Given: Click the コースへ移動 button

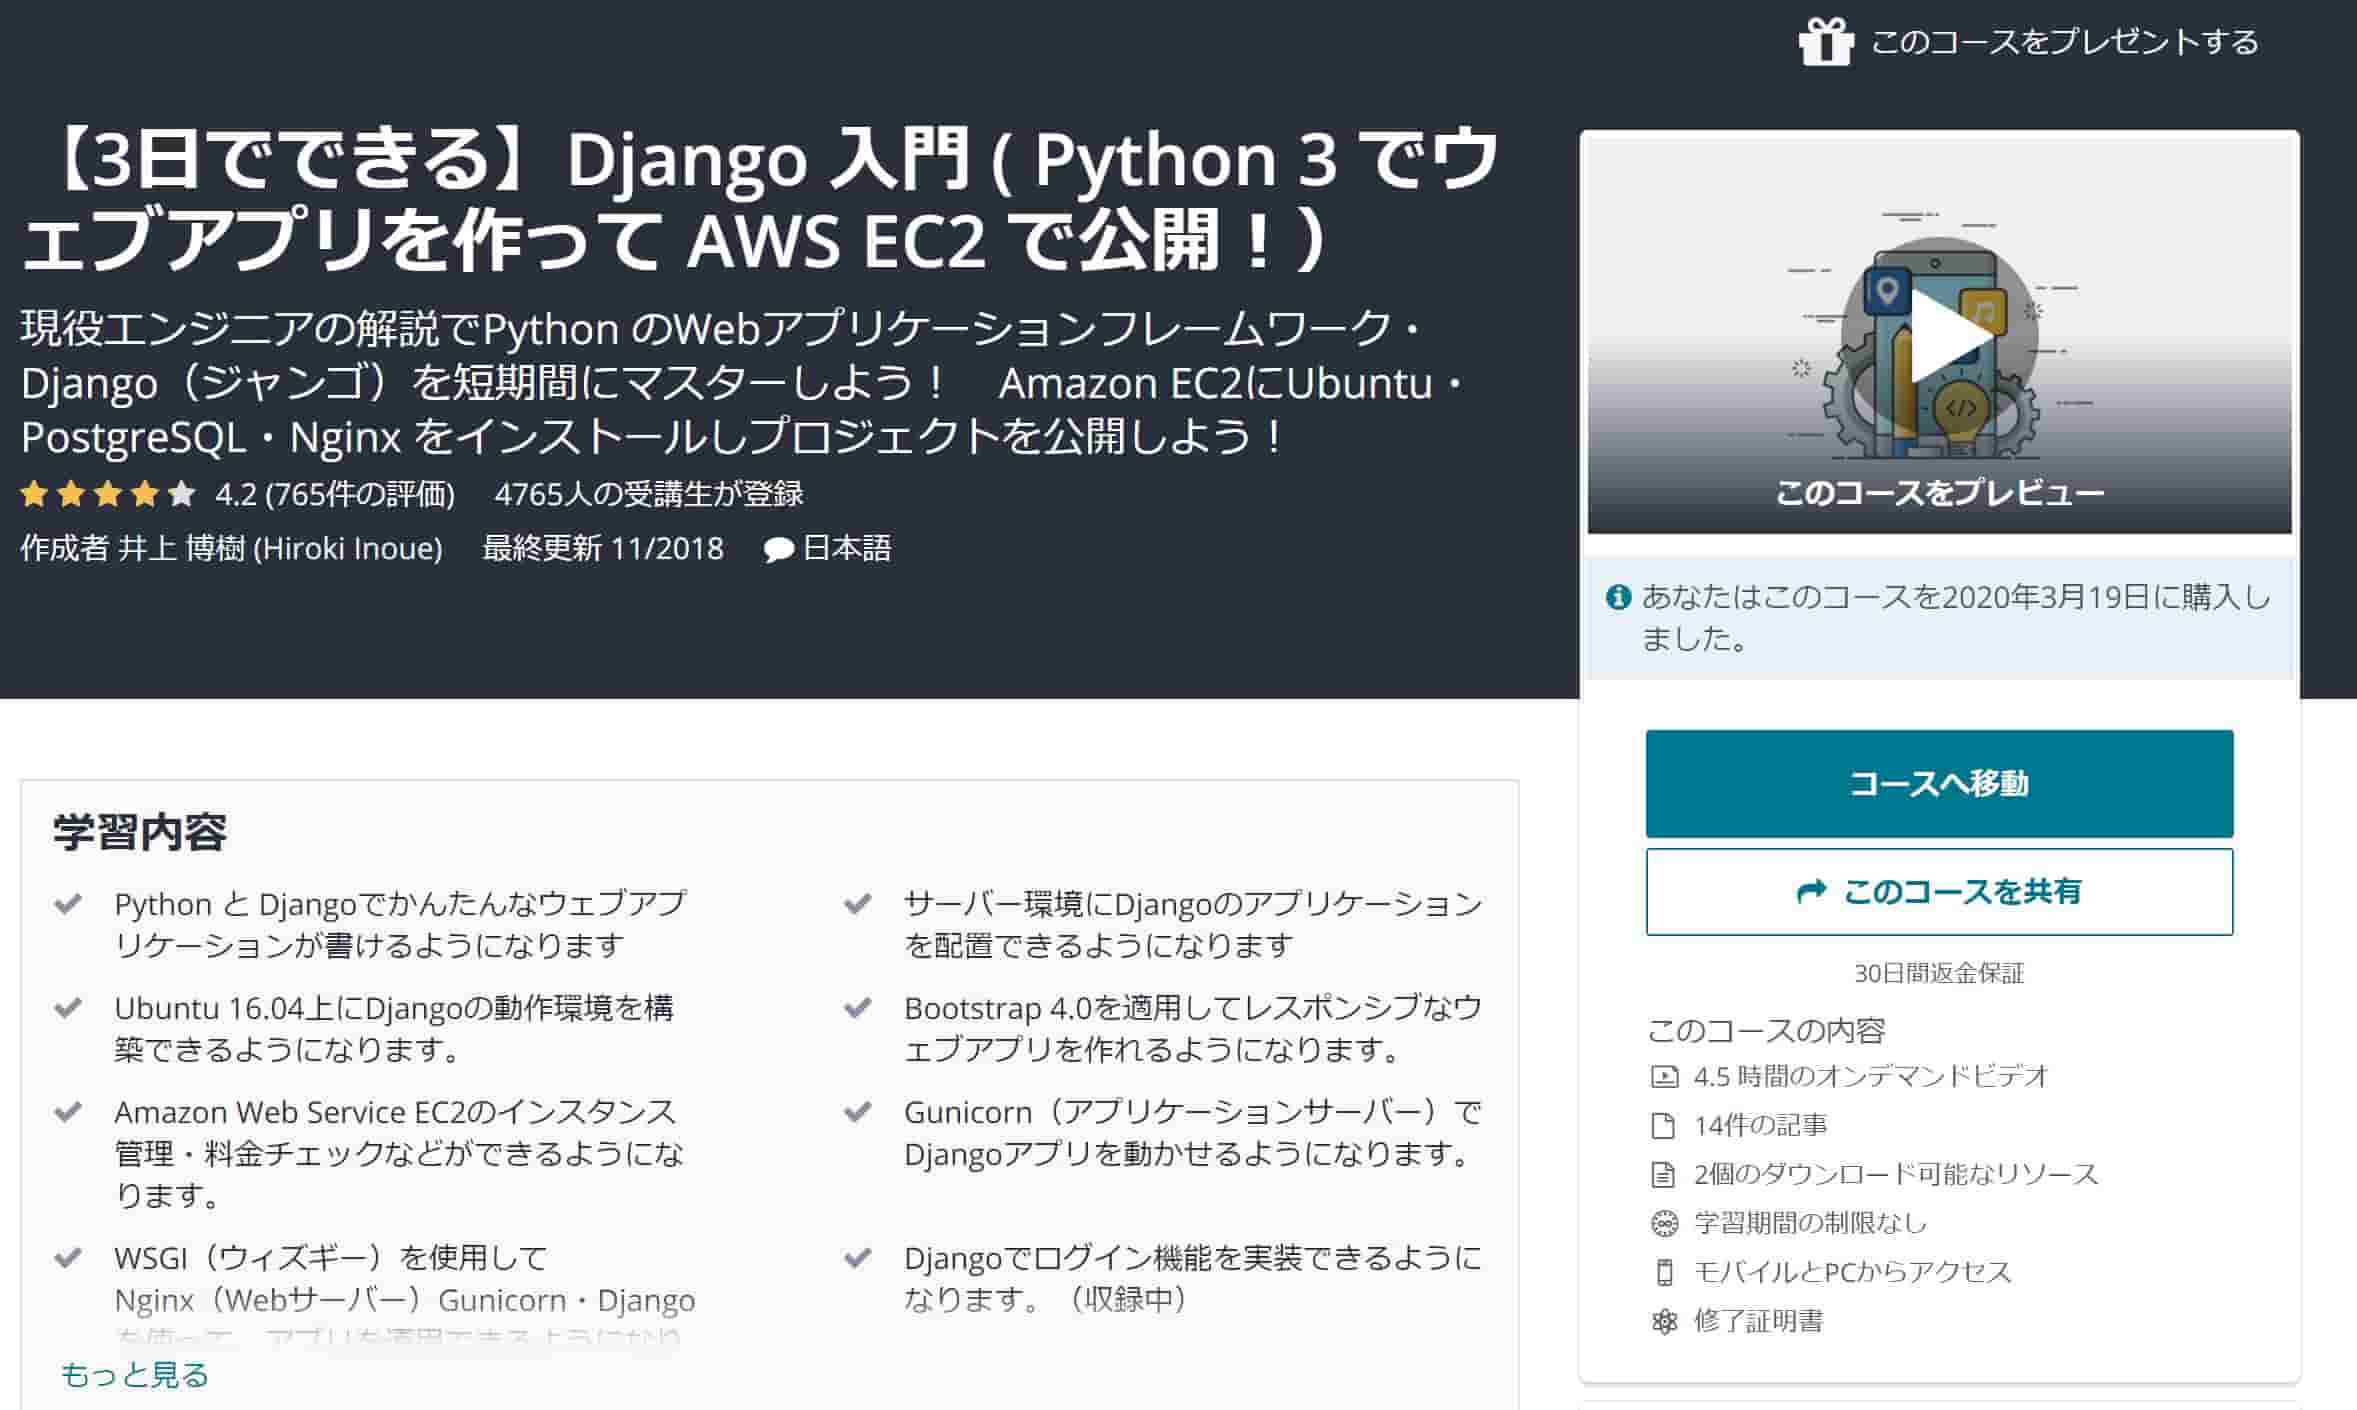Looking at the screenshot, I should tap(1939, 783).
